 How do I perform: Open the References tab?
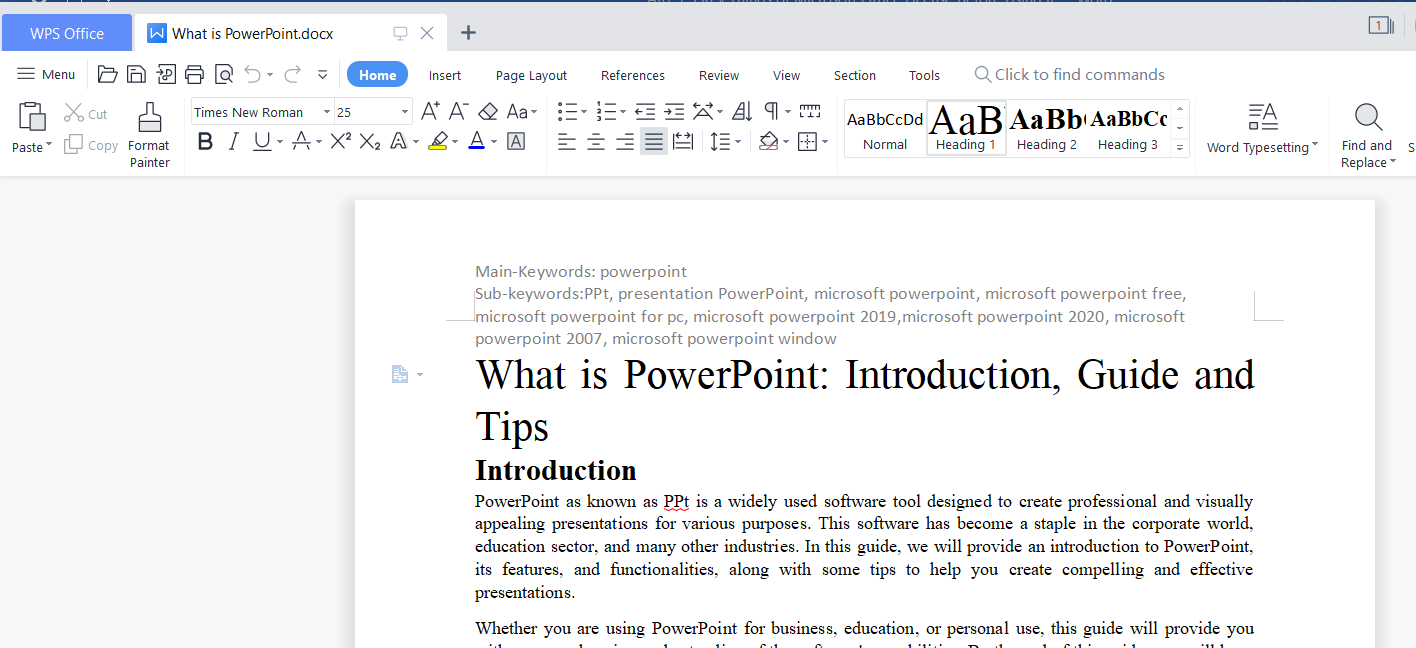coord(633,75)
